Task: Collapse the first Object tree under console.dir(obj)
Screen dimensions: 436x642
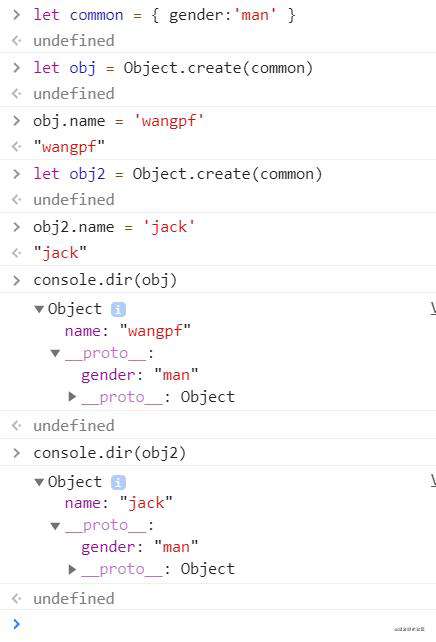Action: point(39,309)
